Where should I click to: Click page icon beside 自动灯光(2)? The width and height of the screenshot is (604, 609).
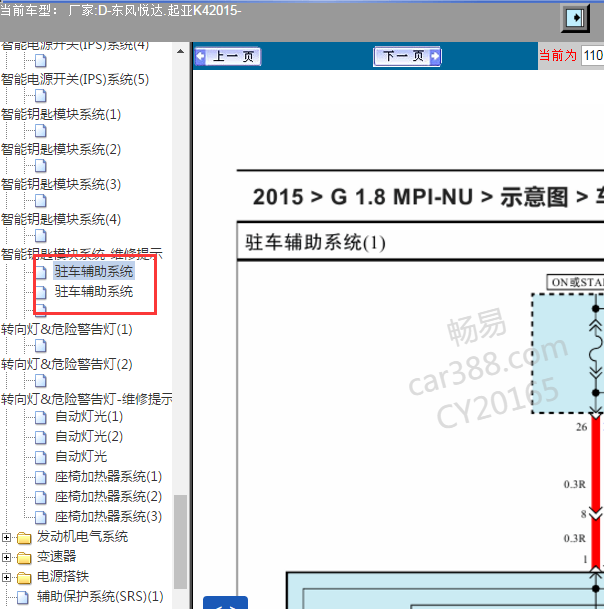tap(41, 438)
